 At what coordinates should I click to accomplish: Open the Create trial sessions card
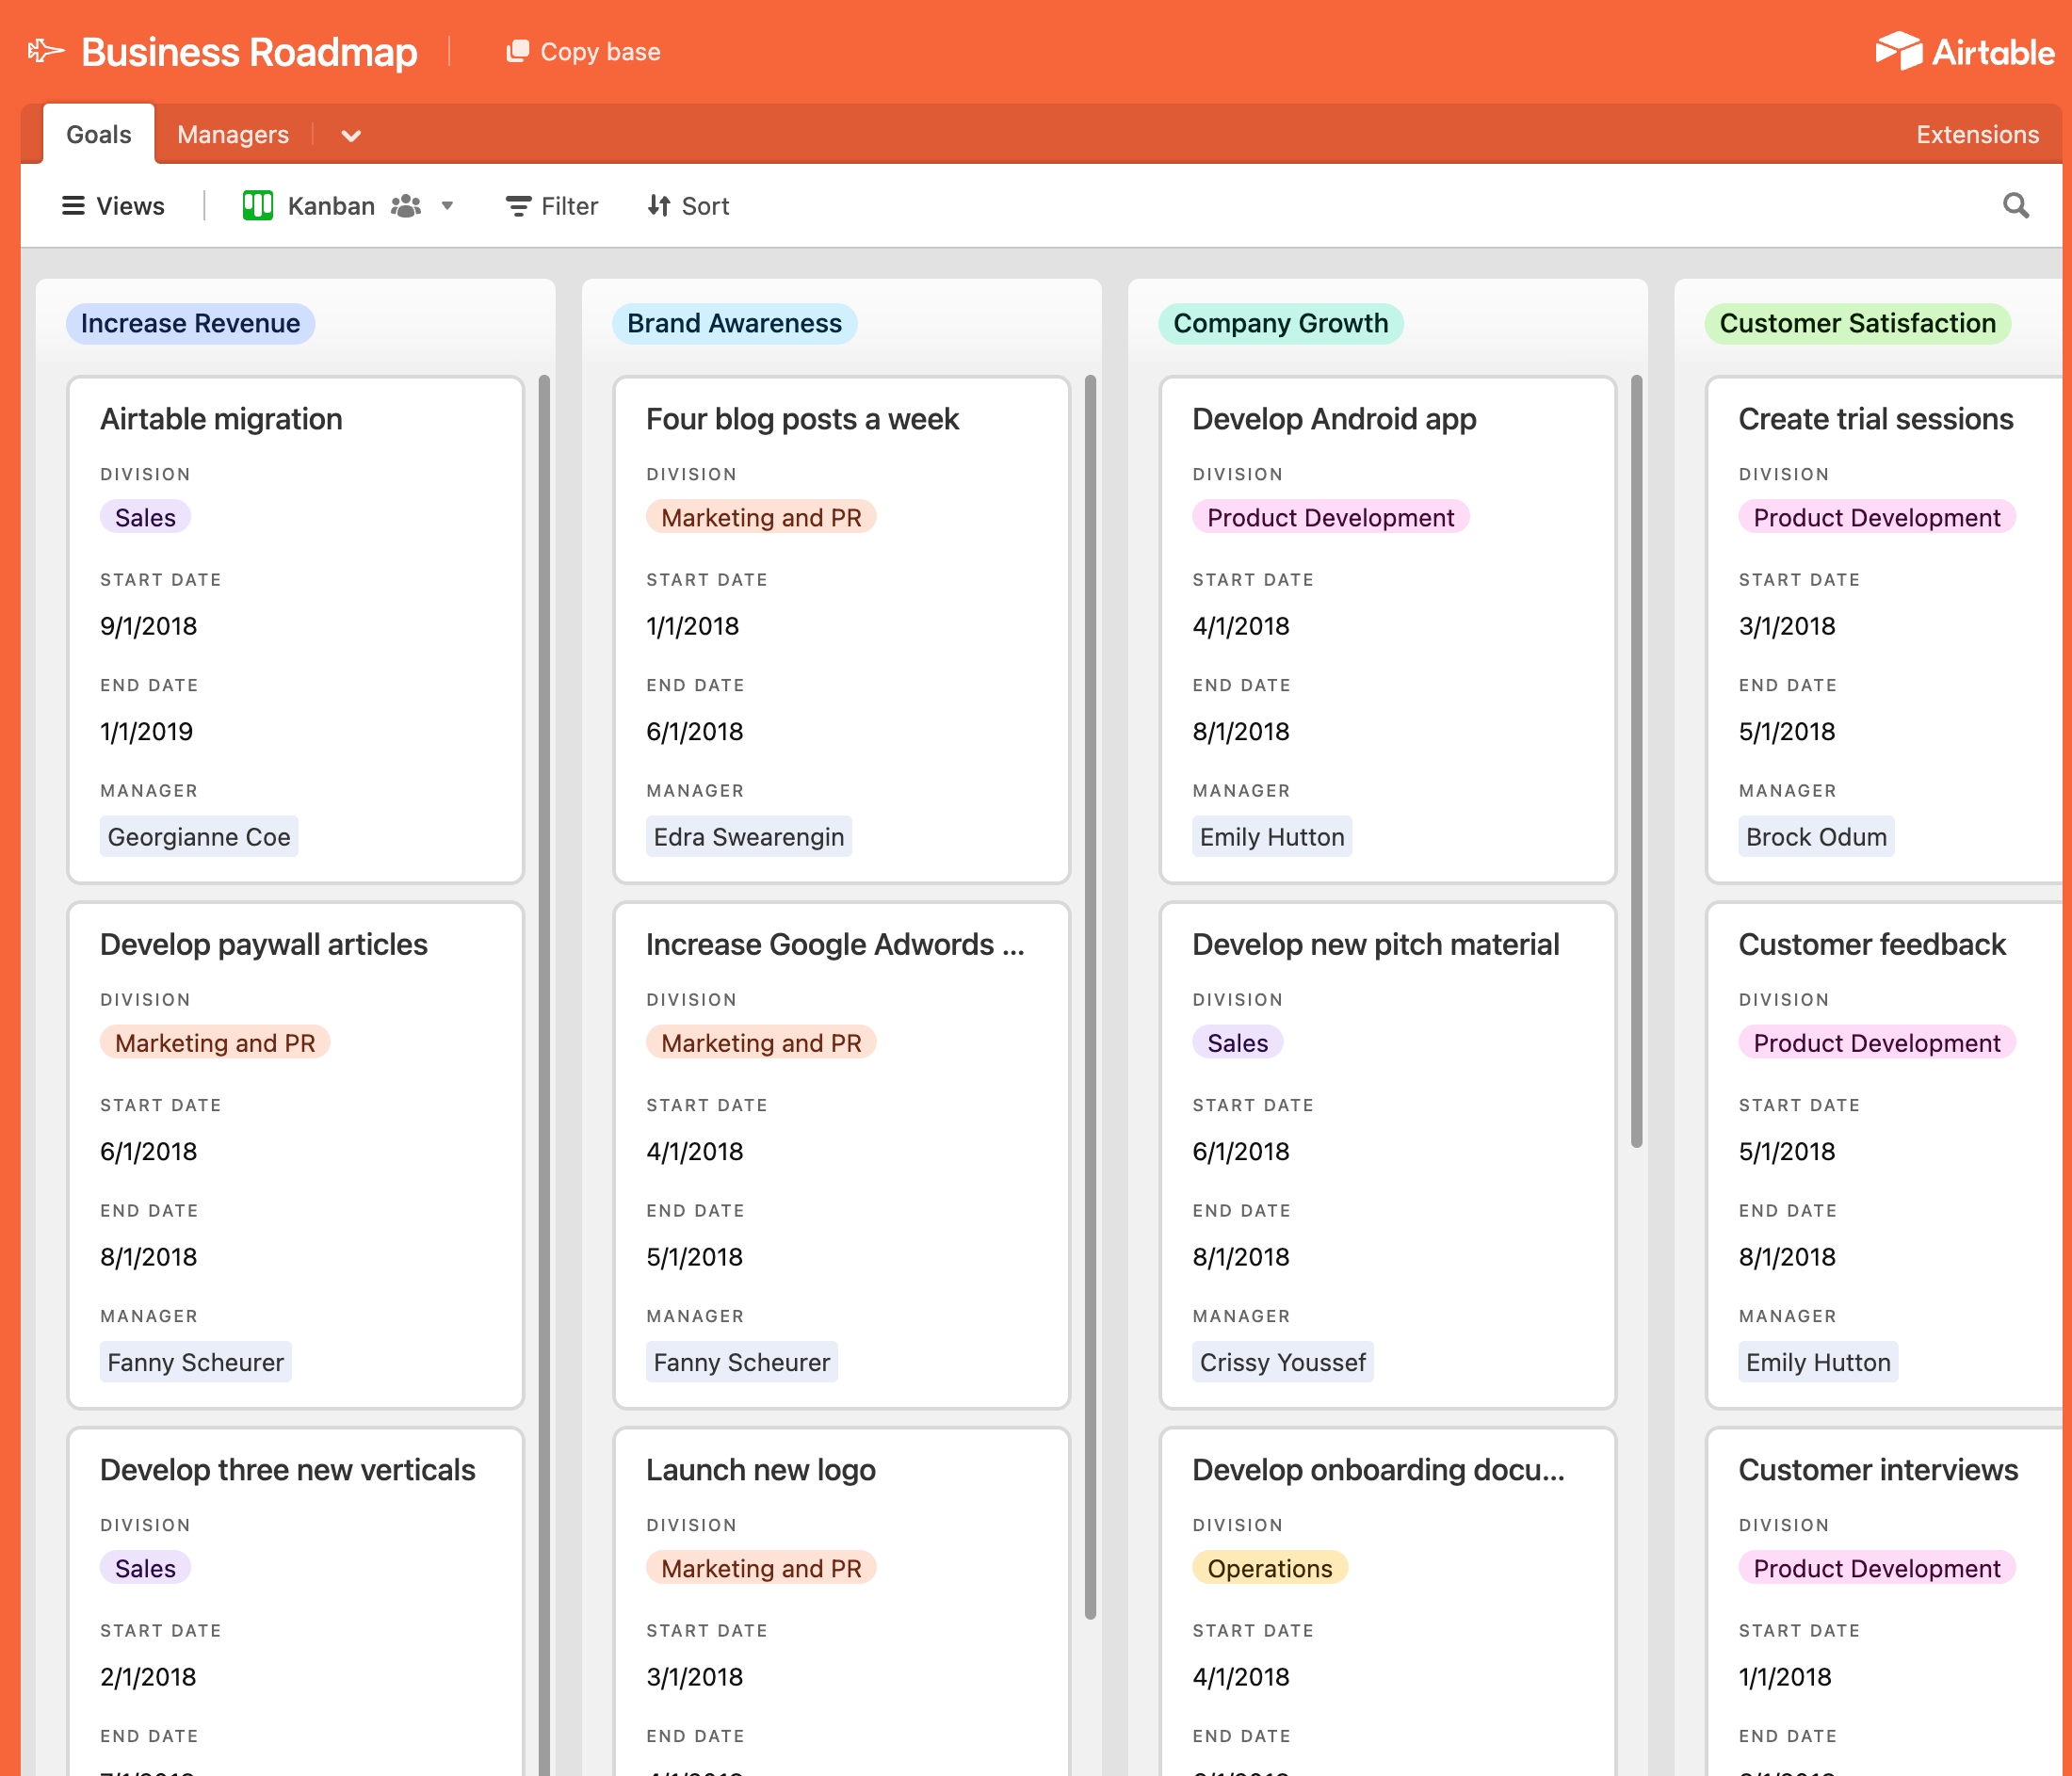[x=1885, y=629]
